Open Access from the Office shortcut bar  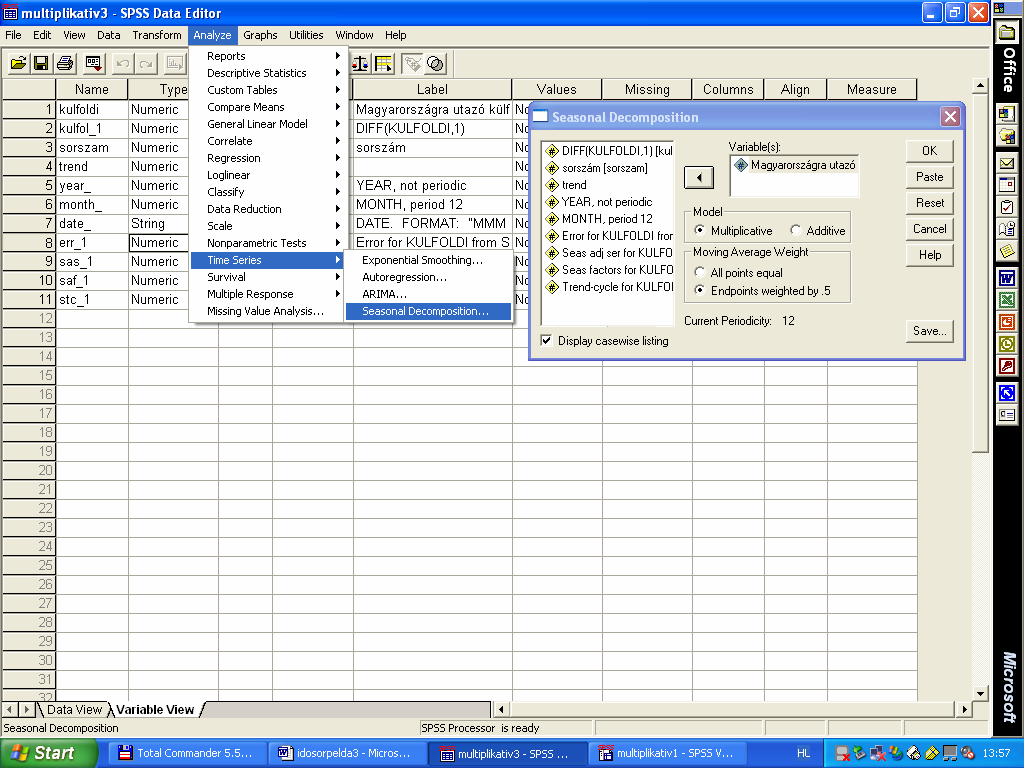tap(1007, 366)
